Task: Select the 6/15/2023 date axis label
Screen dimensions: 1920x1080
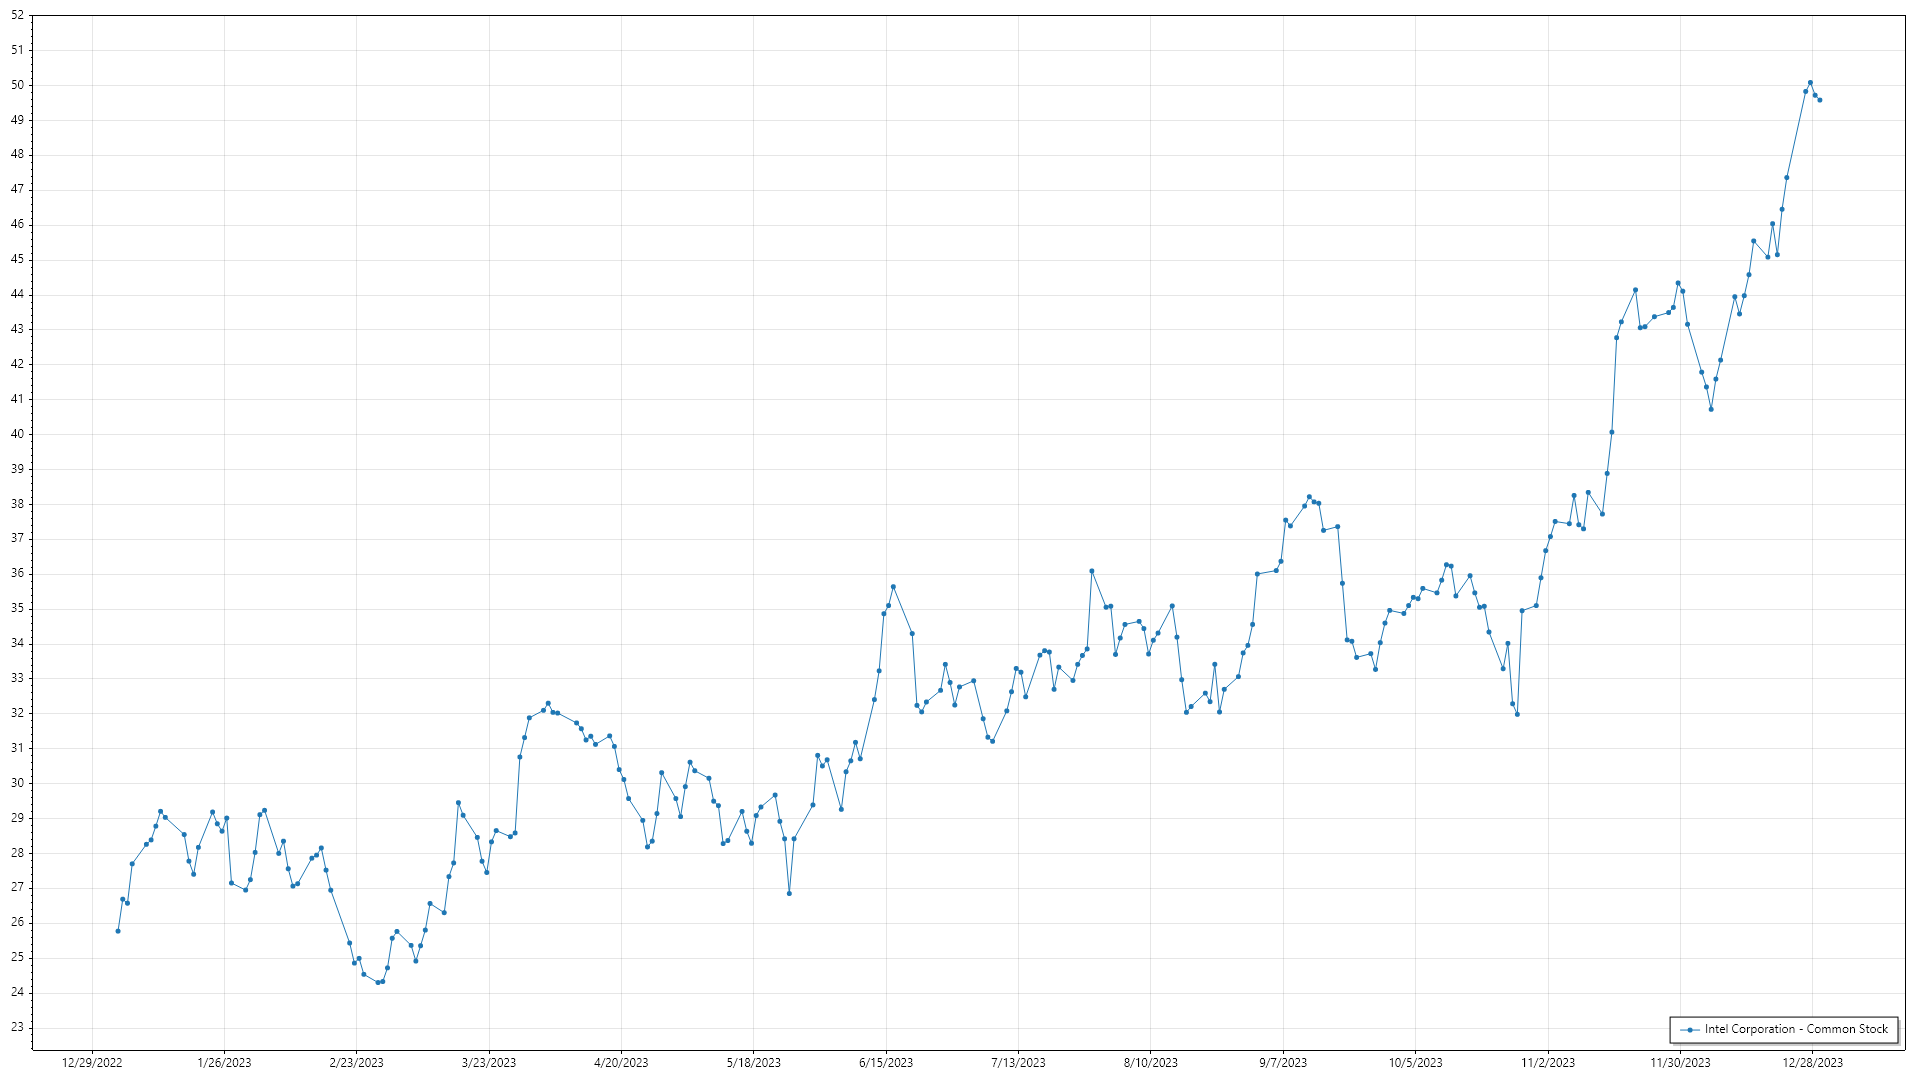Action: tap(886, 1063)
